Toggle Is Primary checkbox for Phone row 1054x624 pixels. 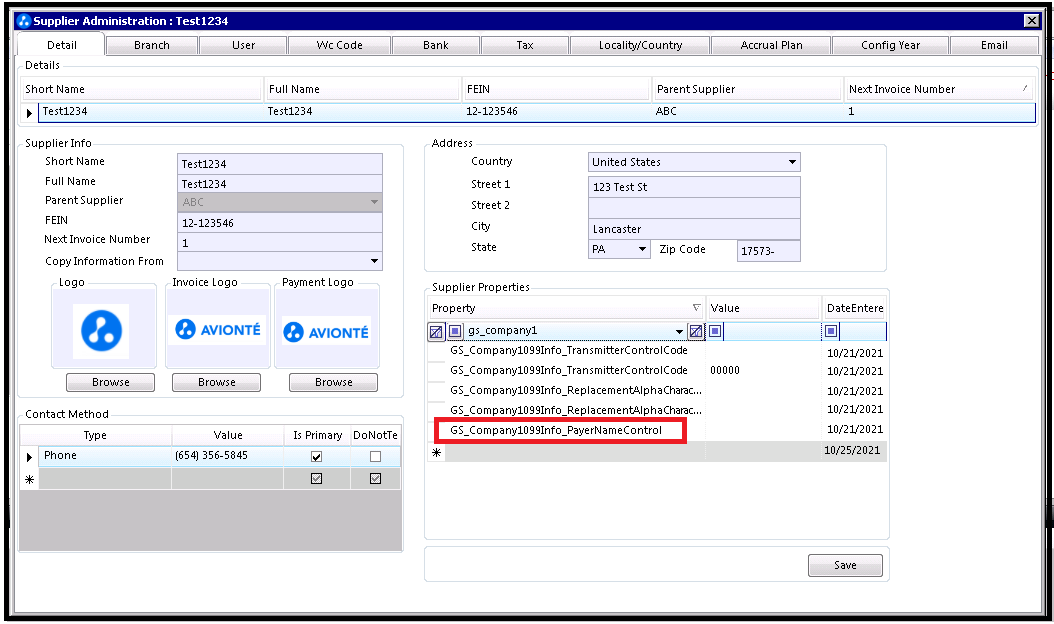[x=317, y=457]
